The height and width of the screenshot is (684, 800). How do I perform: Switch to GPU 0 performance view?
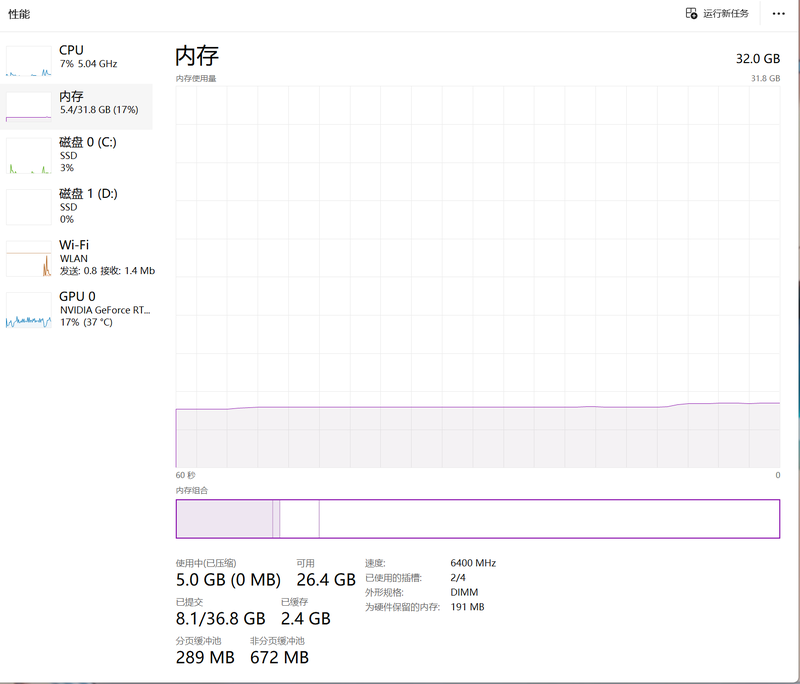pyautogui.click(x=77, y=310)
